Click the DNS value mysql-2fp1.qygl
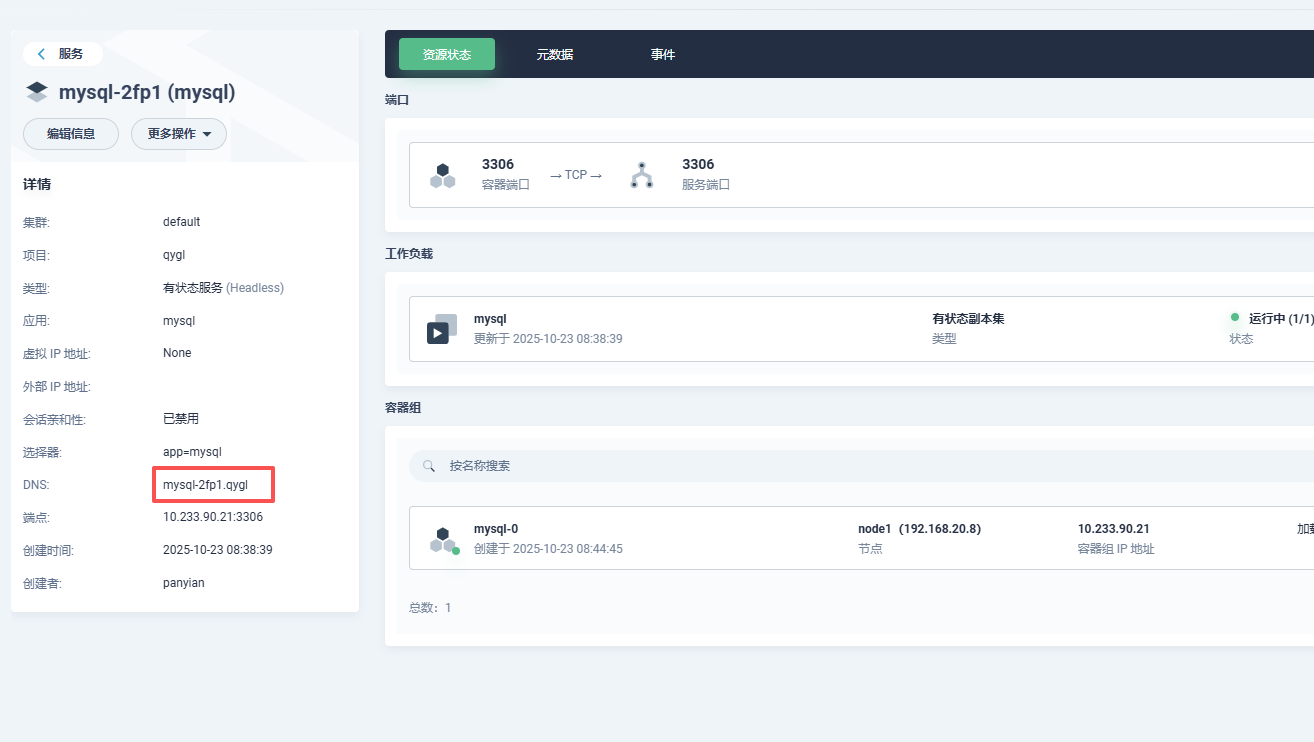This screenshot has width=1314, height=742. 205,485
